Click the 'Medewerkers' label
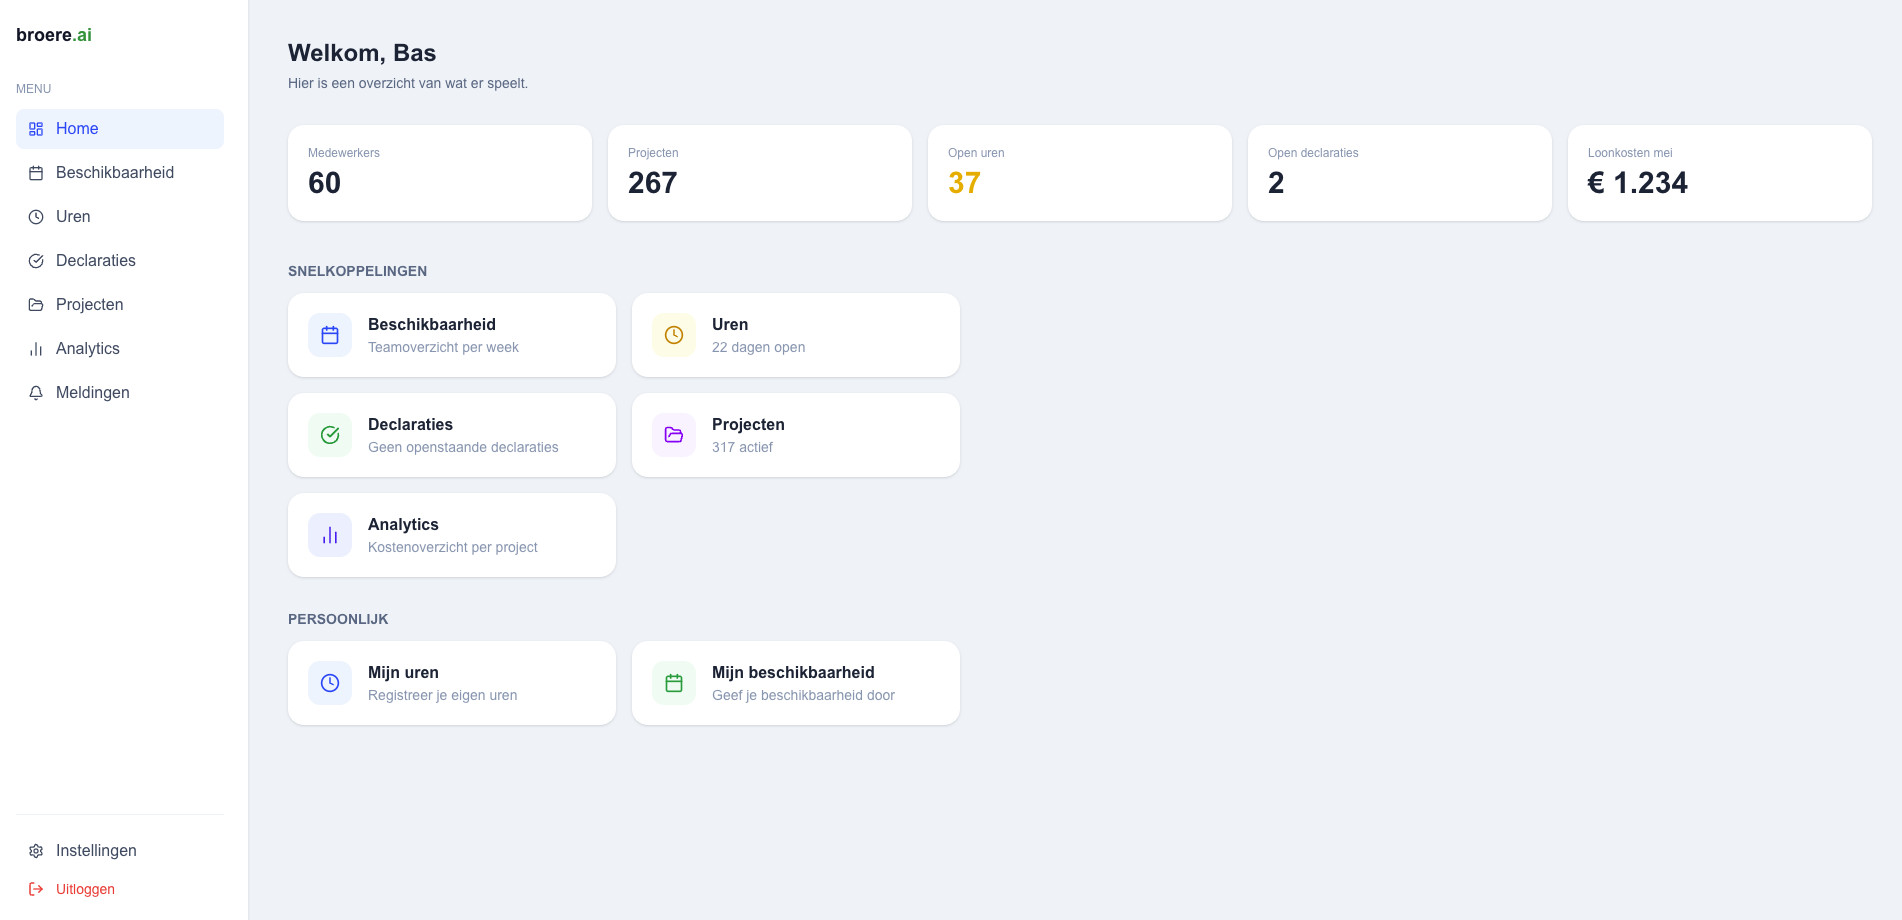Screen dimensions: 1902x920 (344, 153)
